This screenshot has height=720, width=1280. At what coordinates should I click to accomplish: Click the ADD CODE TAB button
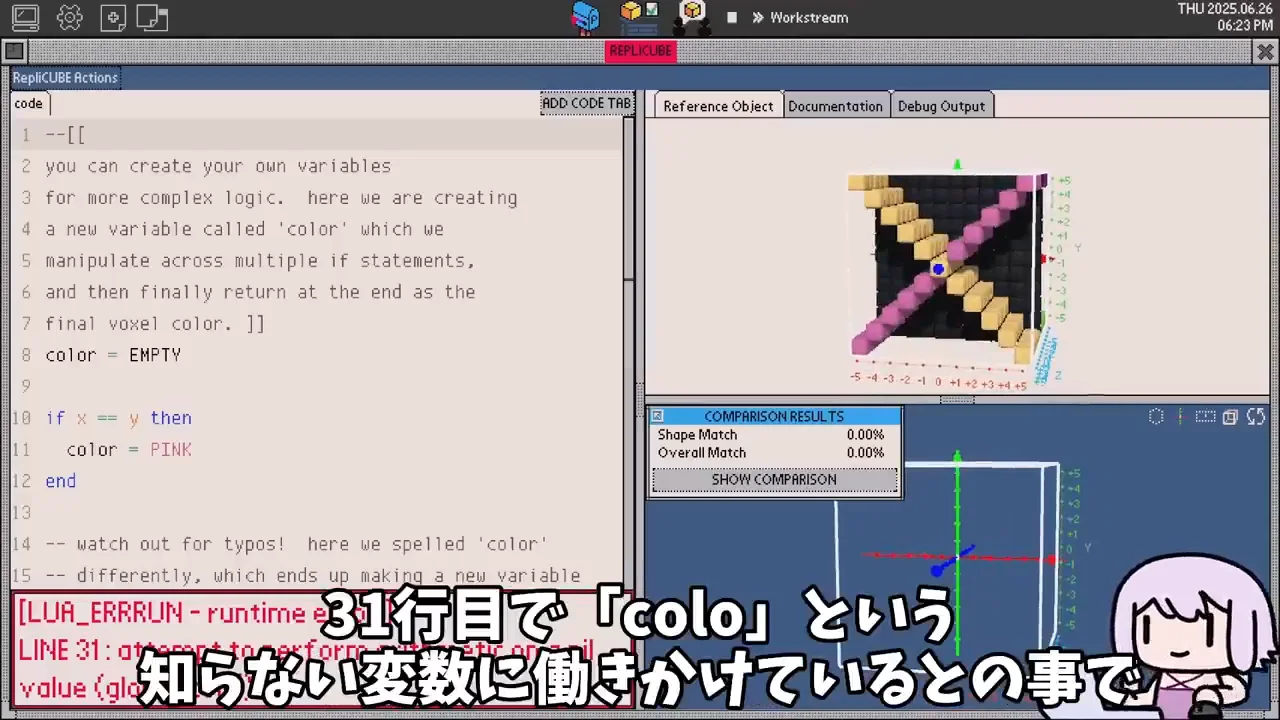[x=587, y=103]
